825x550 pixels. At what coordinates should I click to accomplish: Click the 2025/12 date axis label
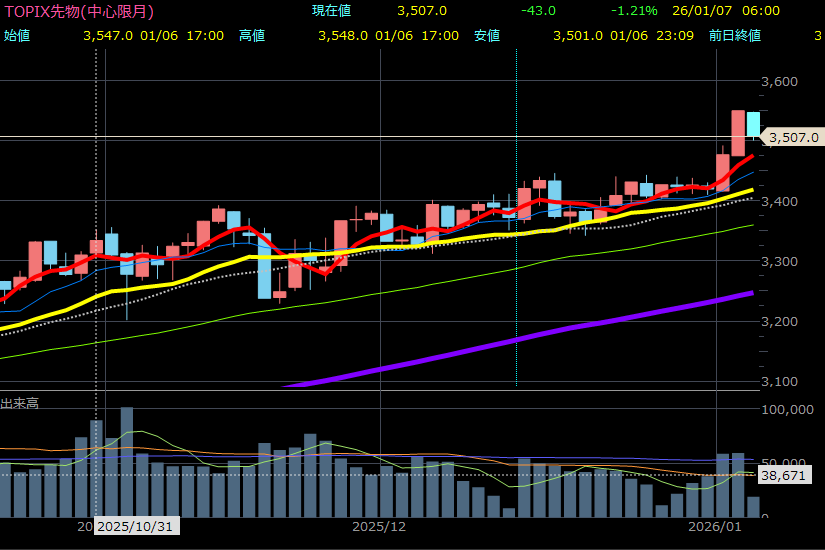[379, 526]
